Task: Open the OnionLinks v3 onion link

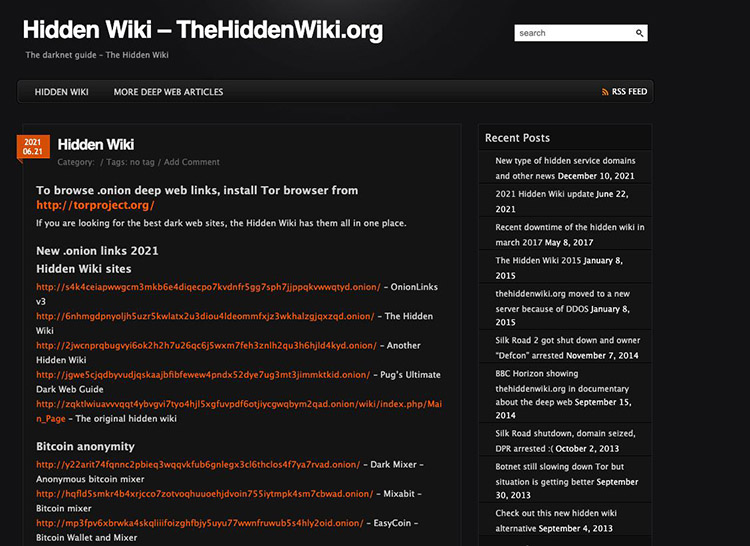Action: [208, 287]
